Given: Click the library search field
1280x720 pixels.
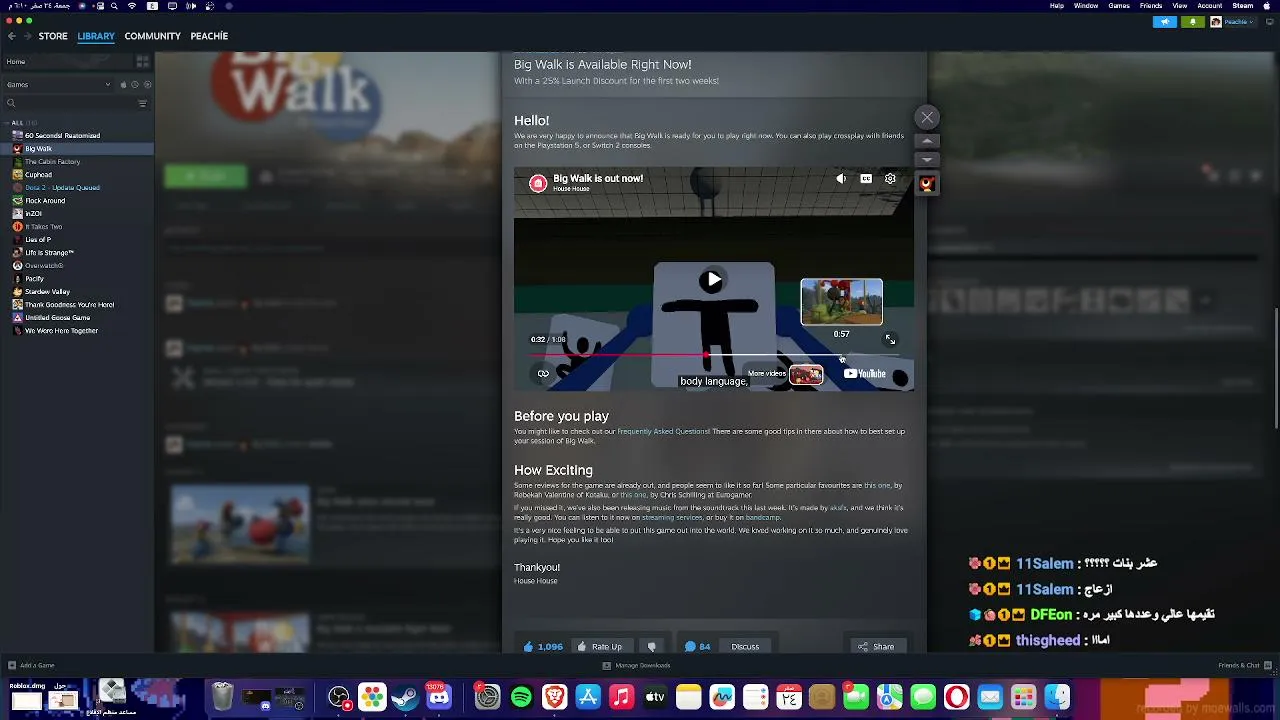Looking at the screenshot, I should click(70, 103).
